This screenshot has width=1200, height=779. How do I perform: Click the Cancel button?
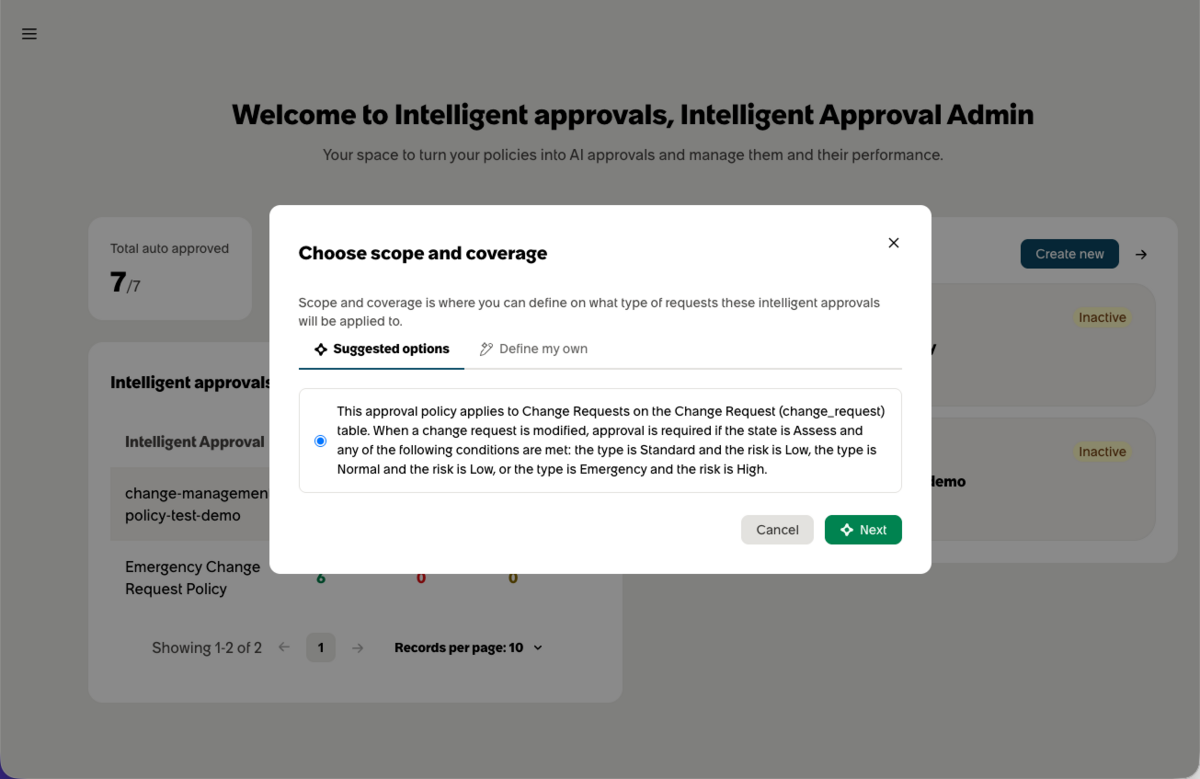pos(777,530)
